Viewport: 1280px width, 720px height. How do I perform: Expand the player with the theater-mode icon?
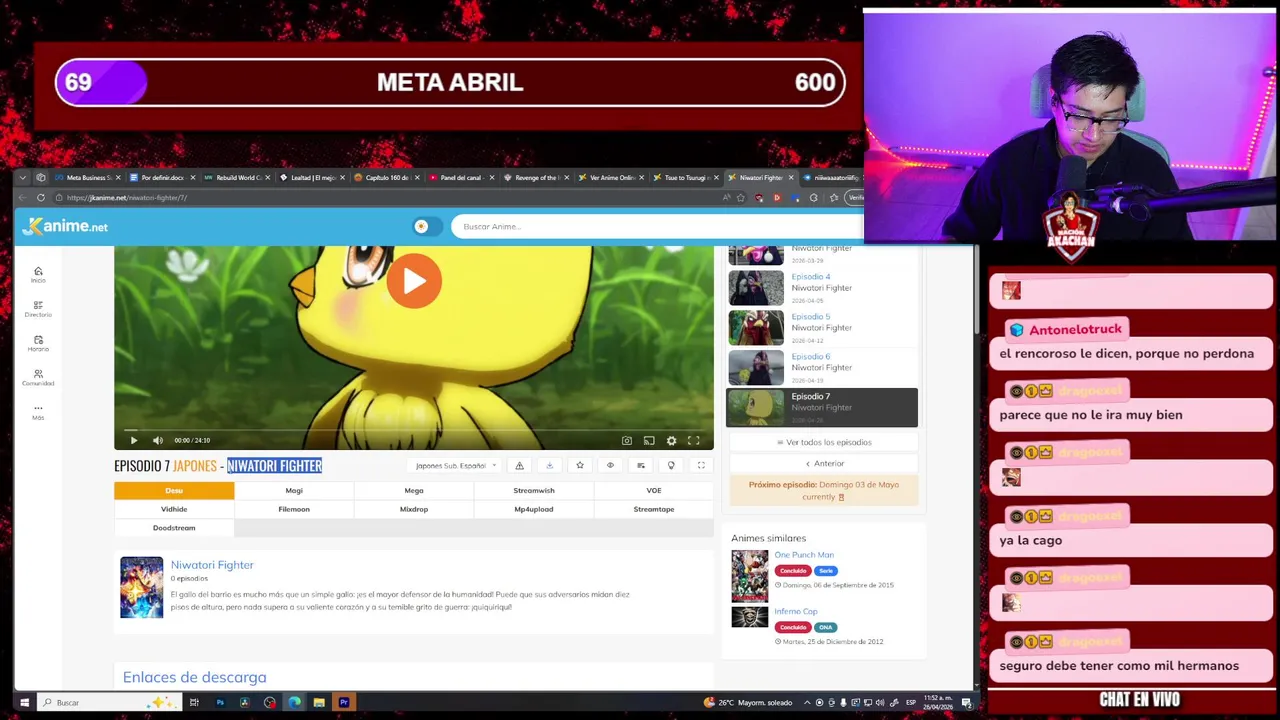pos(701,465)
